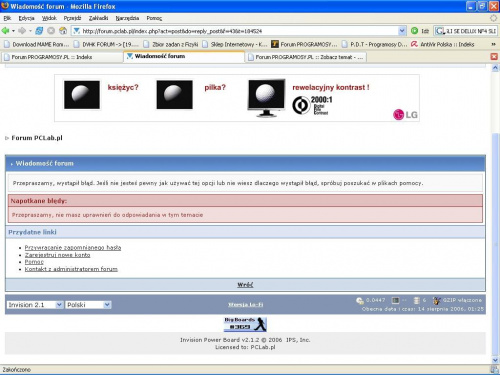This screenshot has width=500, height=375.
Task: Click the Forward arrow button
Action: click(x=22, y=31)
